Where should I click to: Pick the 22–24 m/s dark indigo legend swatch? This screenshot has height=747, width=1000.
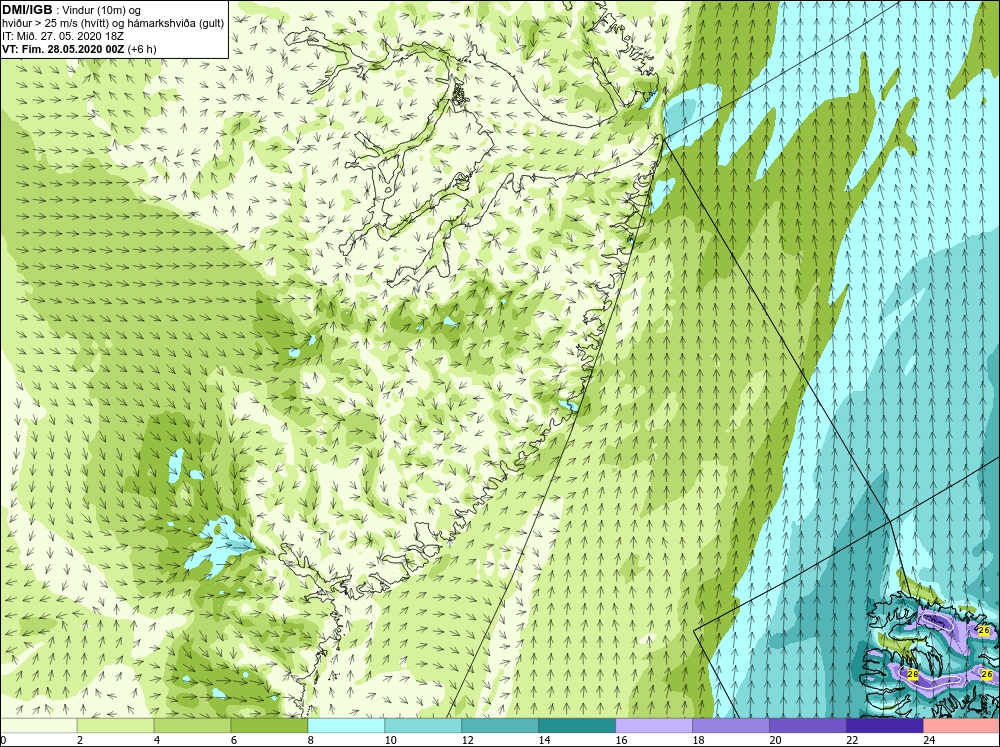(x=885, y=725)
